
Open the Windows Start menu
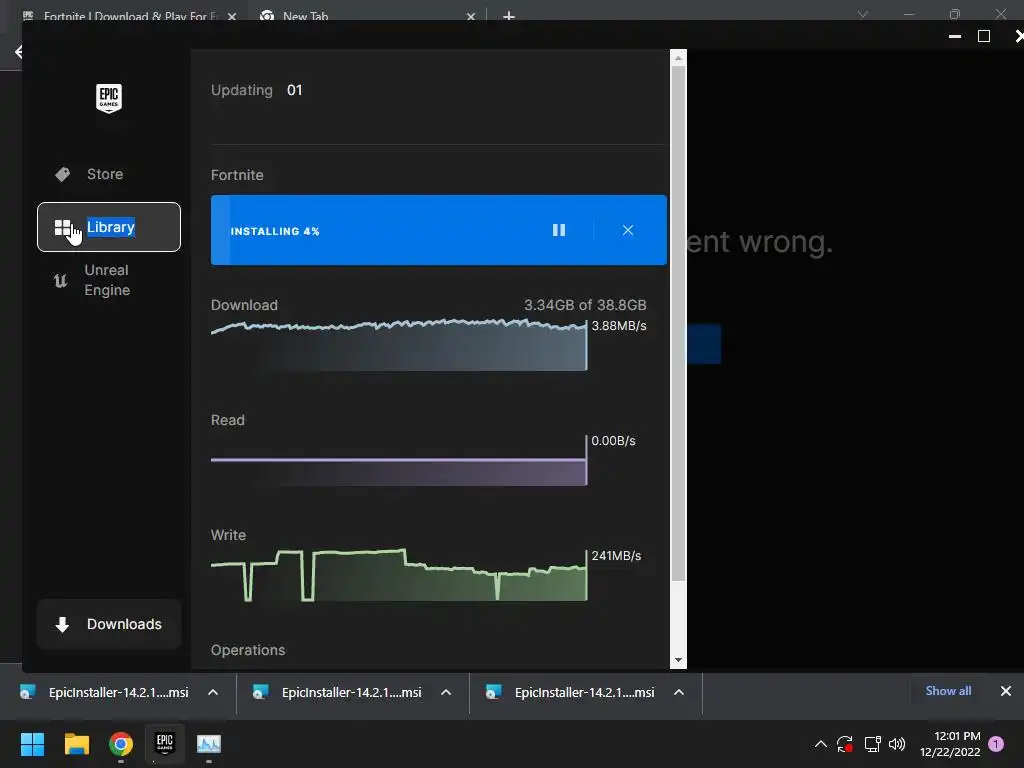[32, 744]
